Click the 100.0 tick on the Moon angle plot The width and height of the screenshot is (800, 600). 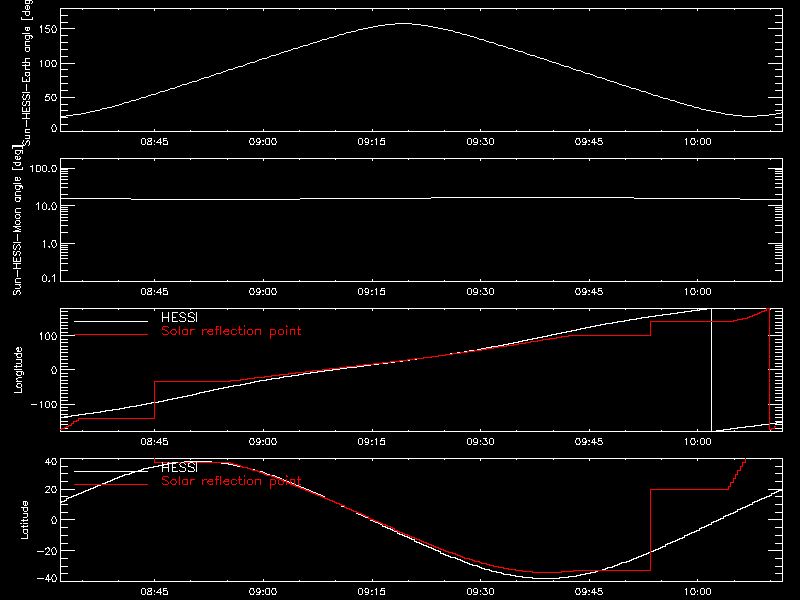pos(44,169)
